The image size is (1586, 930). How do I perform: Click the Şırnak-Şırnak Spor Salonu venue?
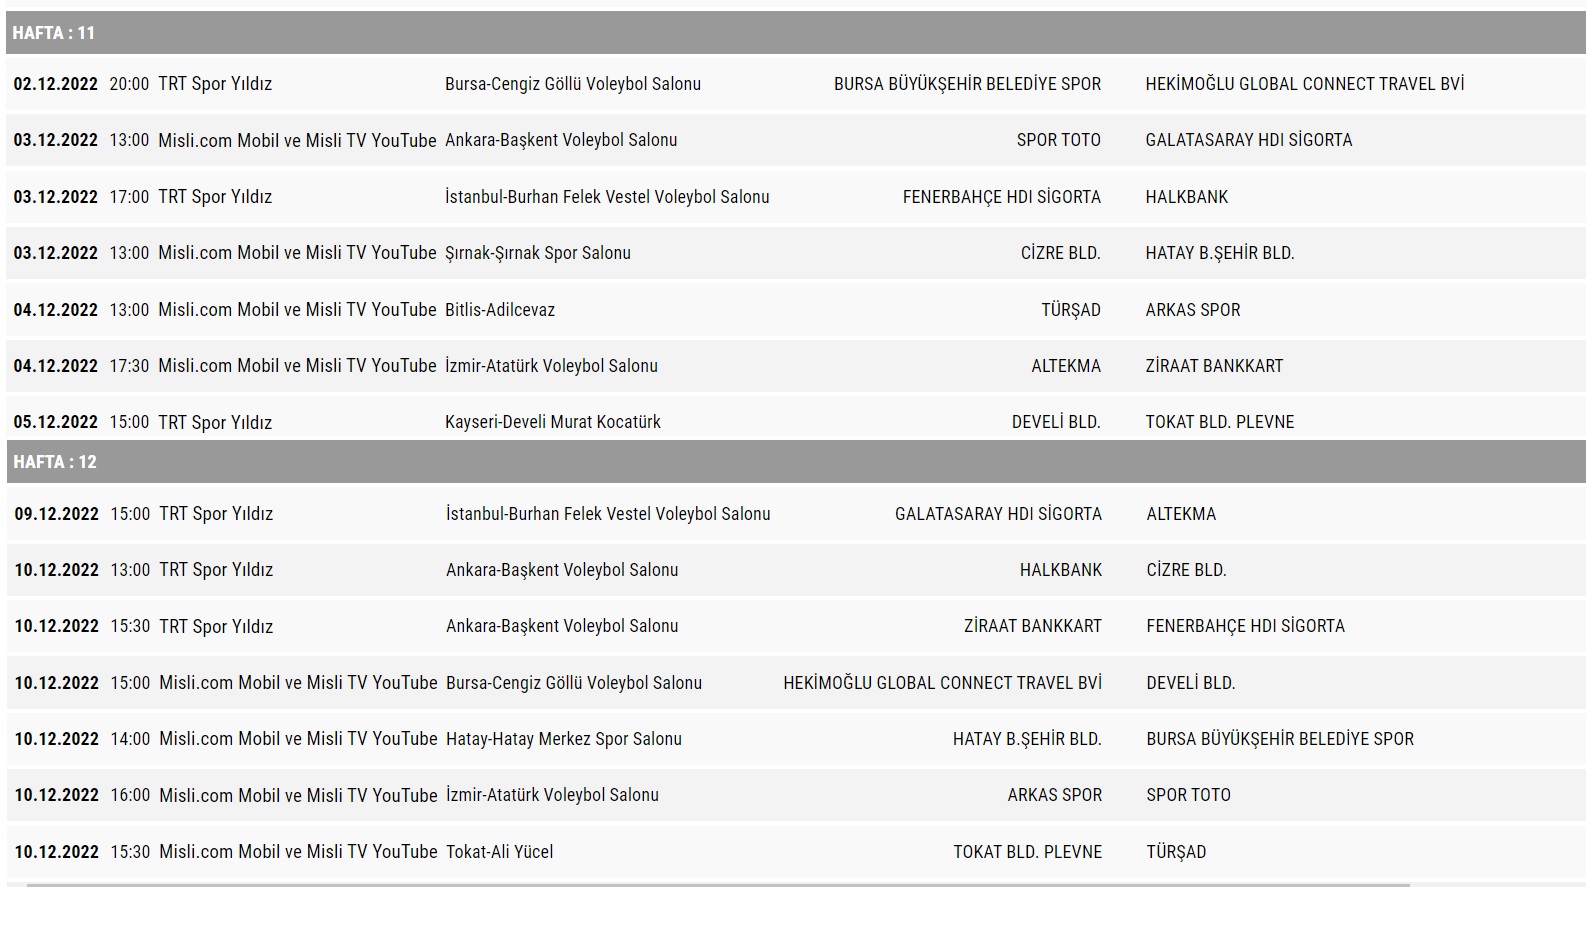pyautogui.click(x=537, y=253)
